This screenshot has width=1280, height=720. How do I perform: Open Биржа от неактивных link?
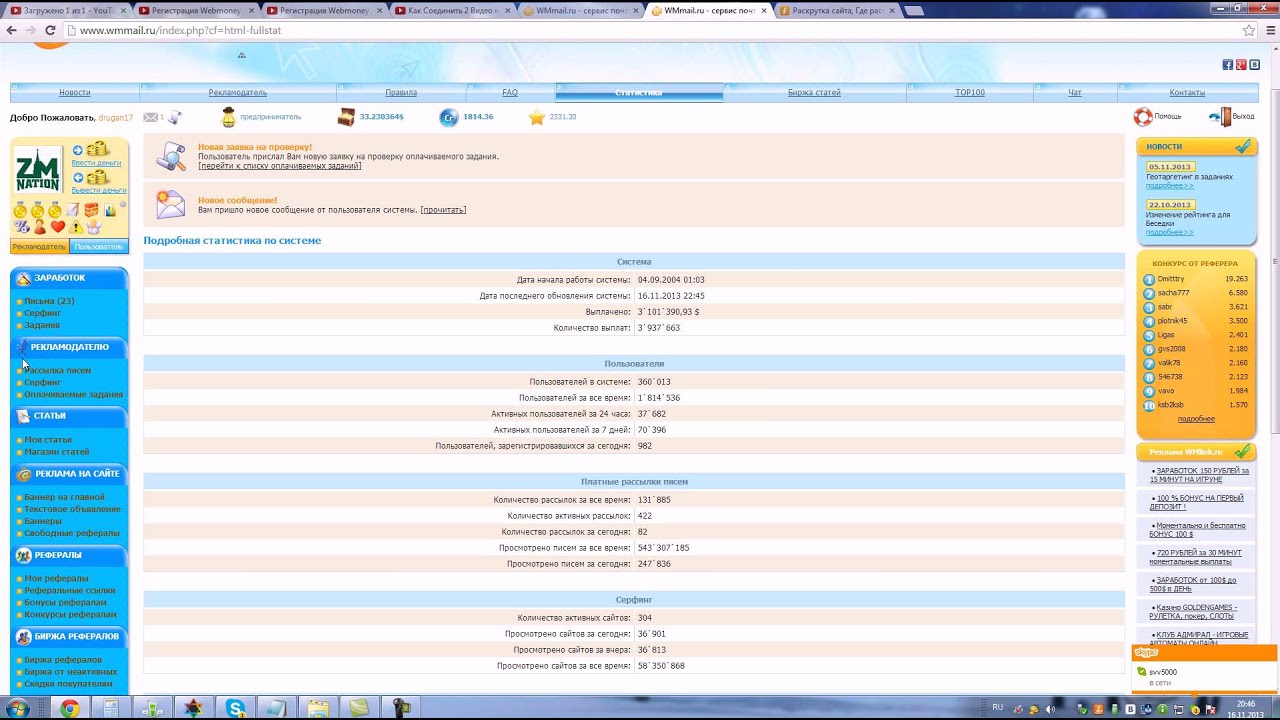point(71,672)
